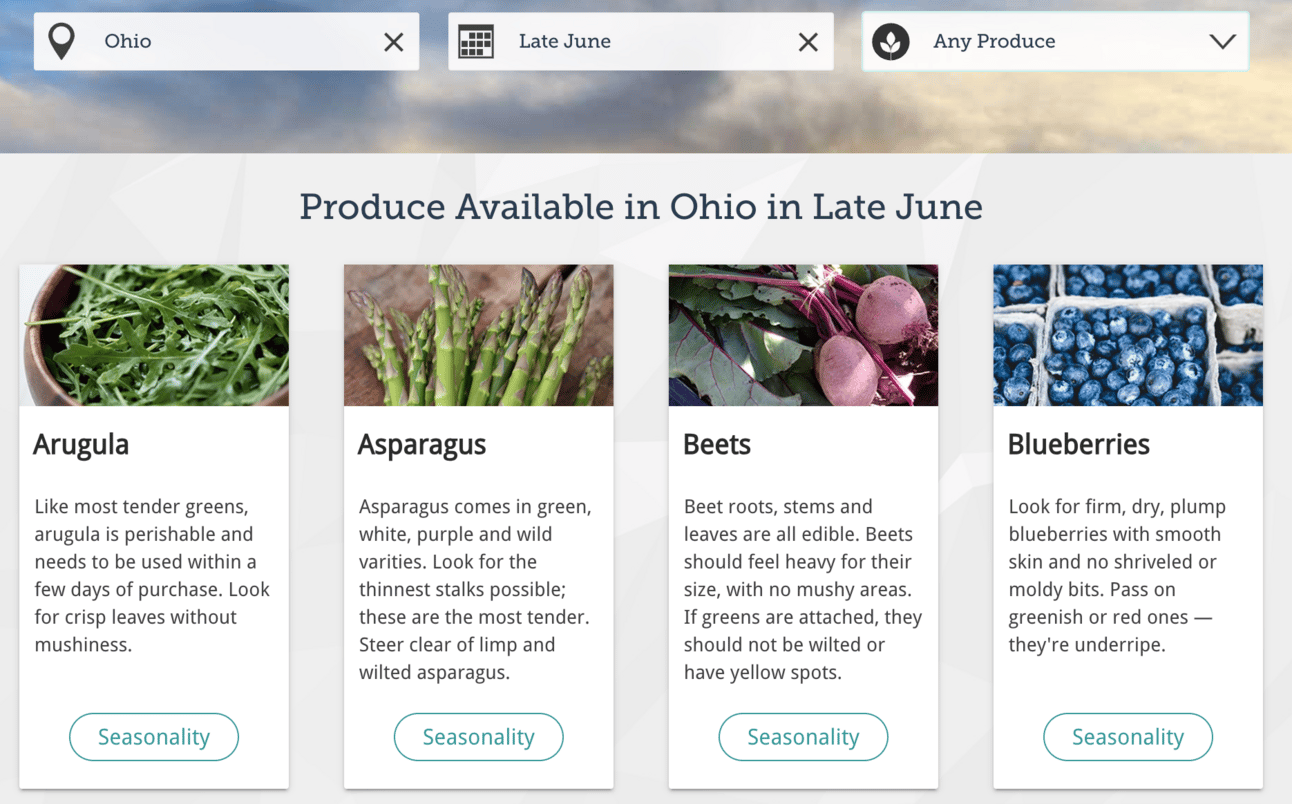Click the calendar icon beside Late June
The image size is (1292, 804).
click(476, 42)
